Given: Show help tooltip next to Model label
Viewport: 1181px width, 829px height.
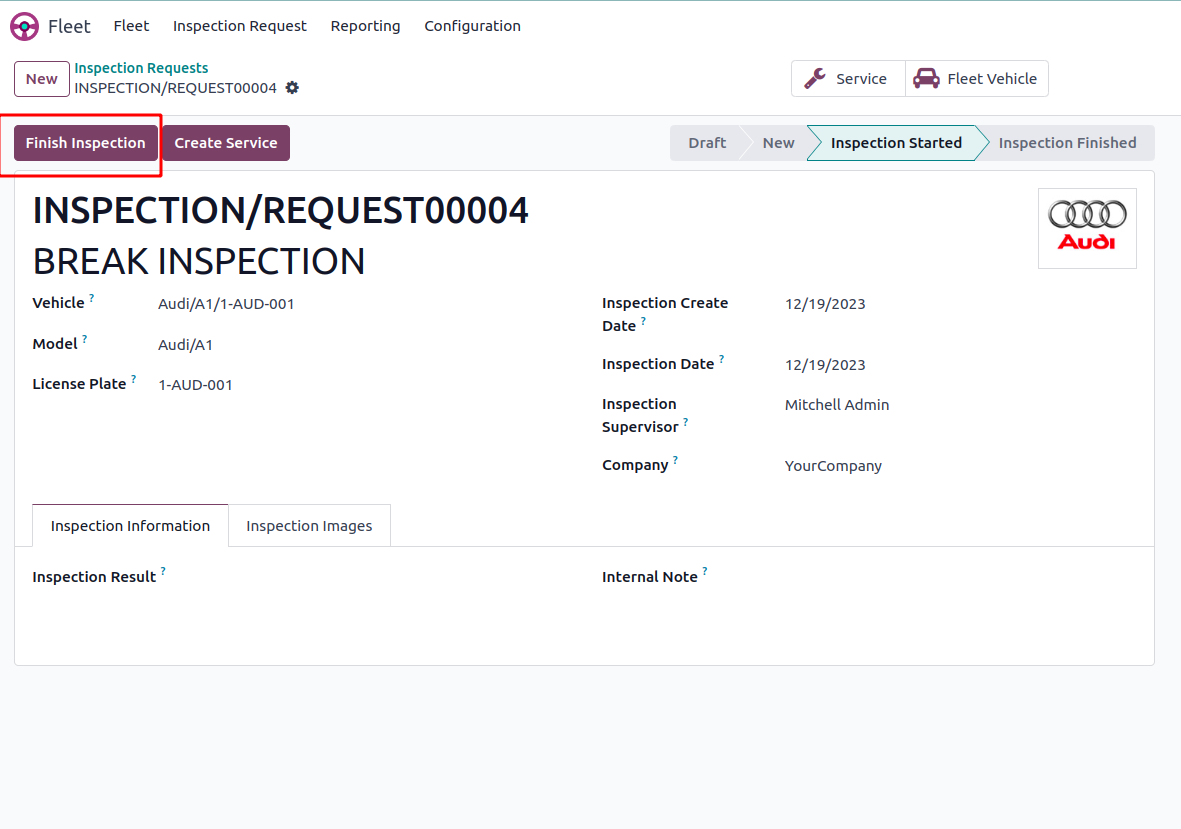Looking at the screenshot, I should pos(85,339).
